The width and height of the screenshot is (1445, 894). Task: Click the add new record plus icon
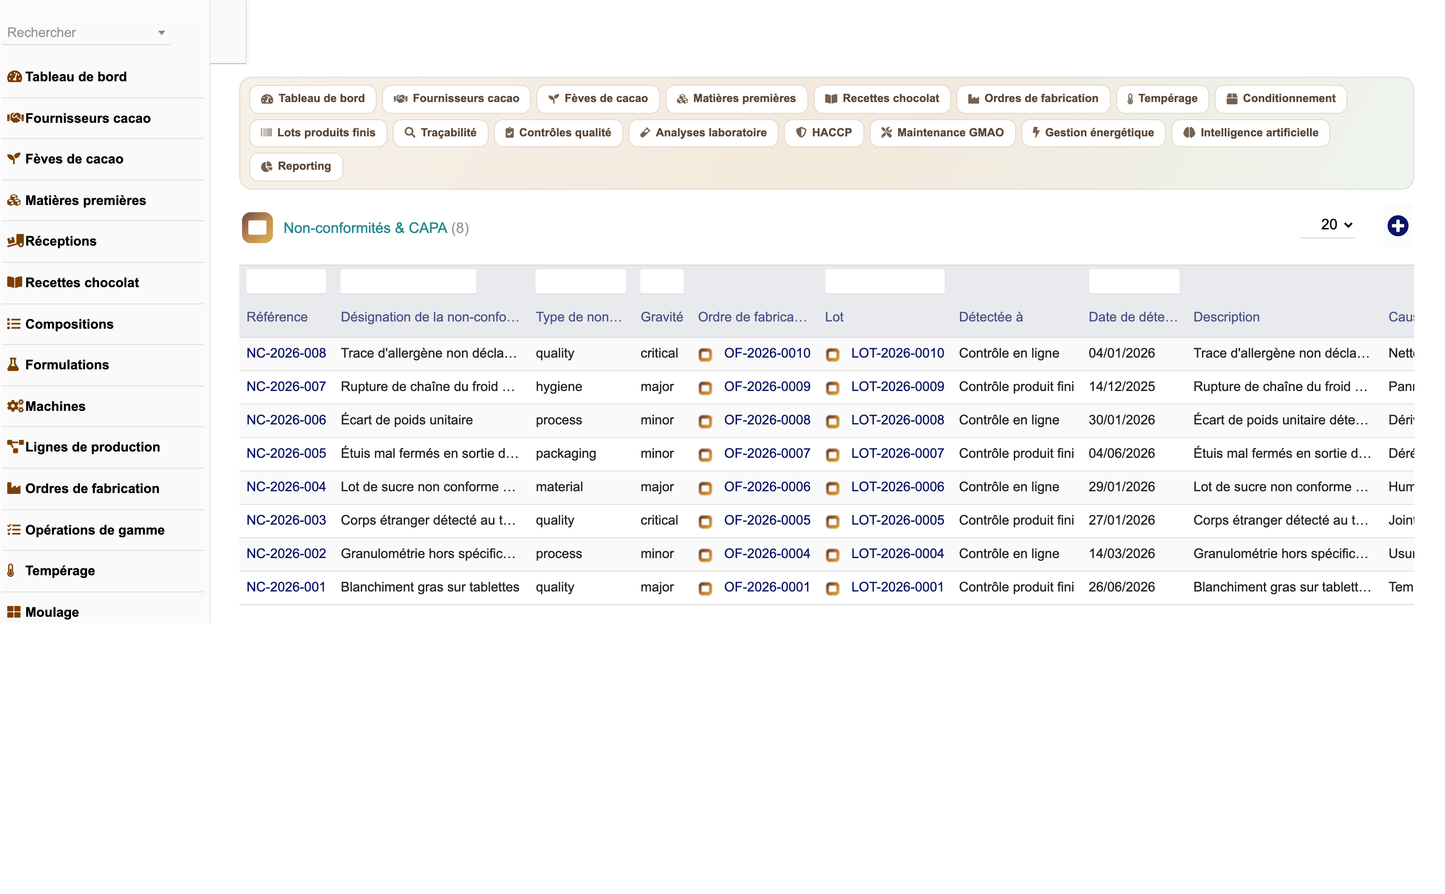tap(1397, 226)
